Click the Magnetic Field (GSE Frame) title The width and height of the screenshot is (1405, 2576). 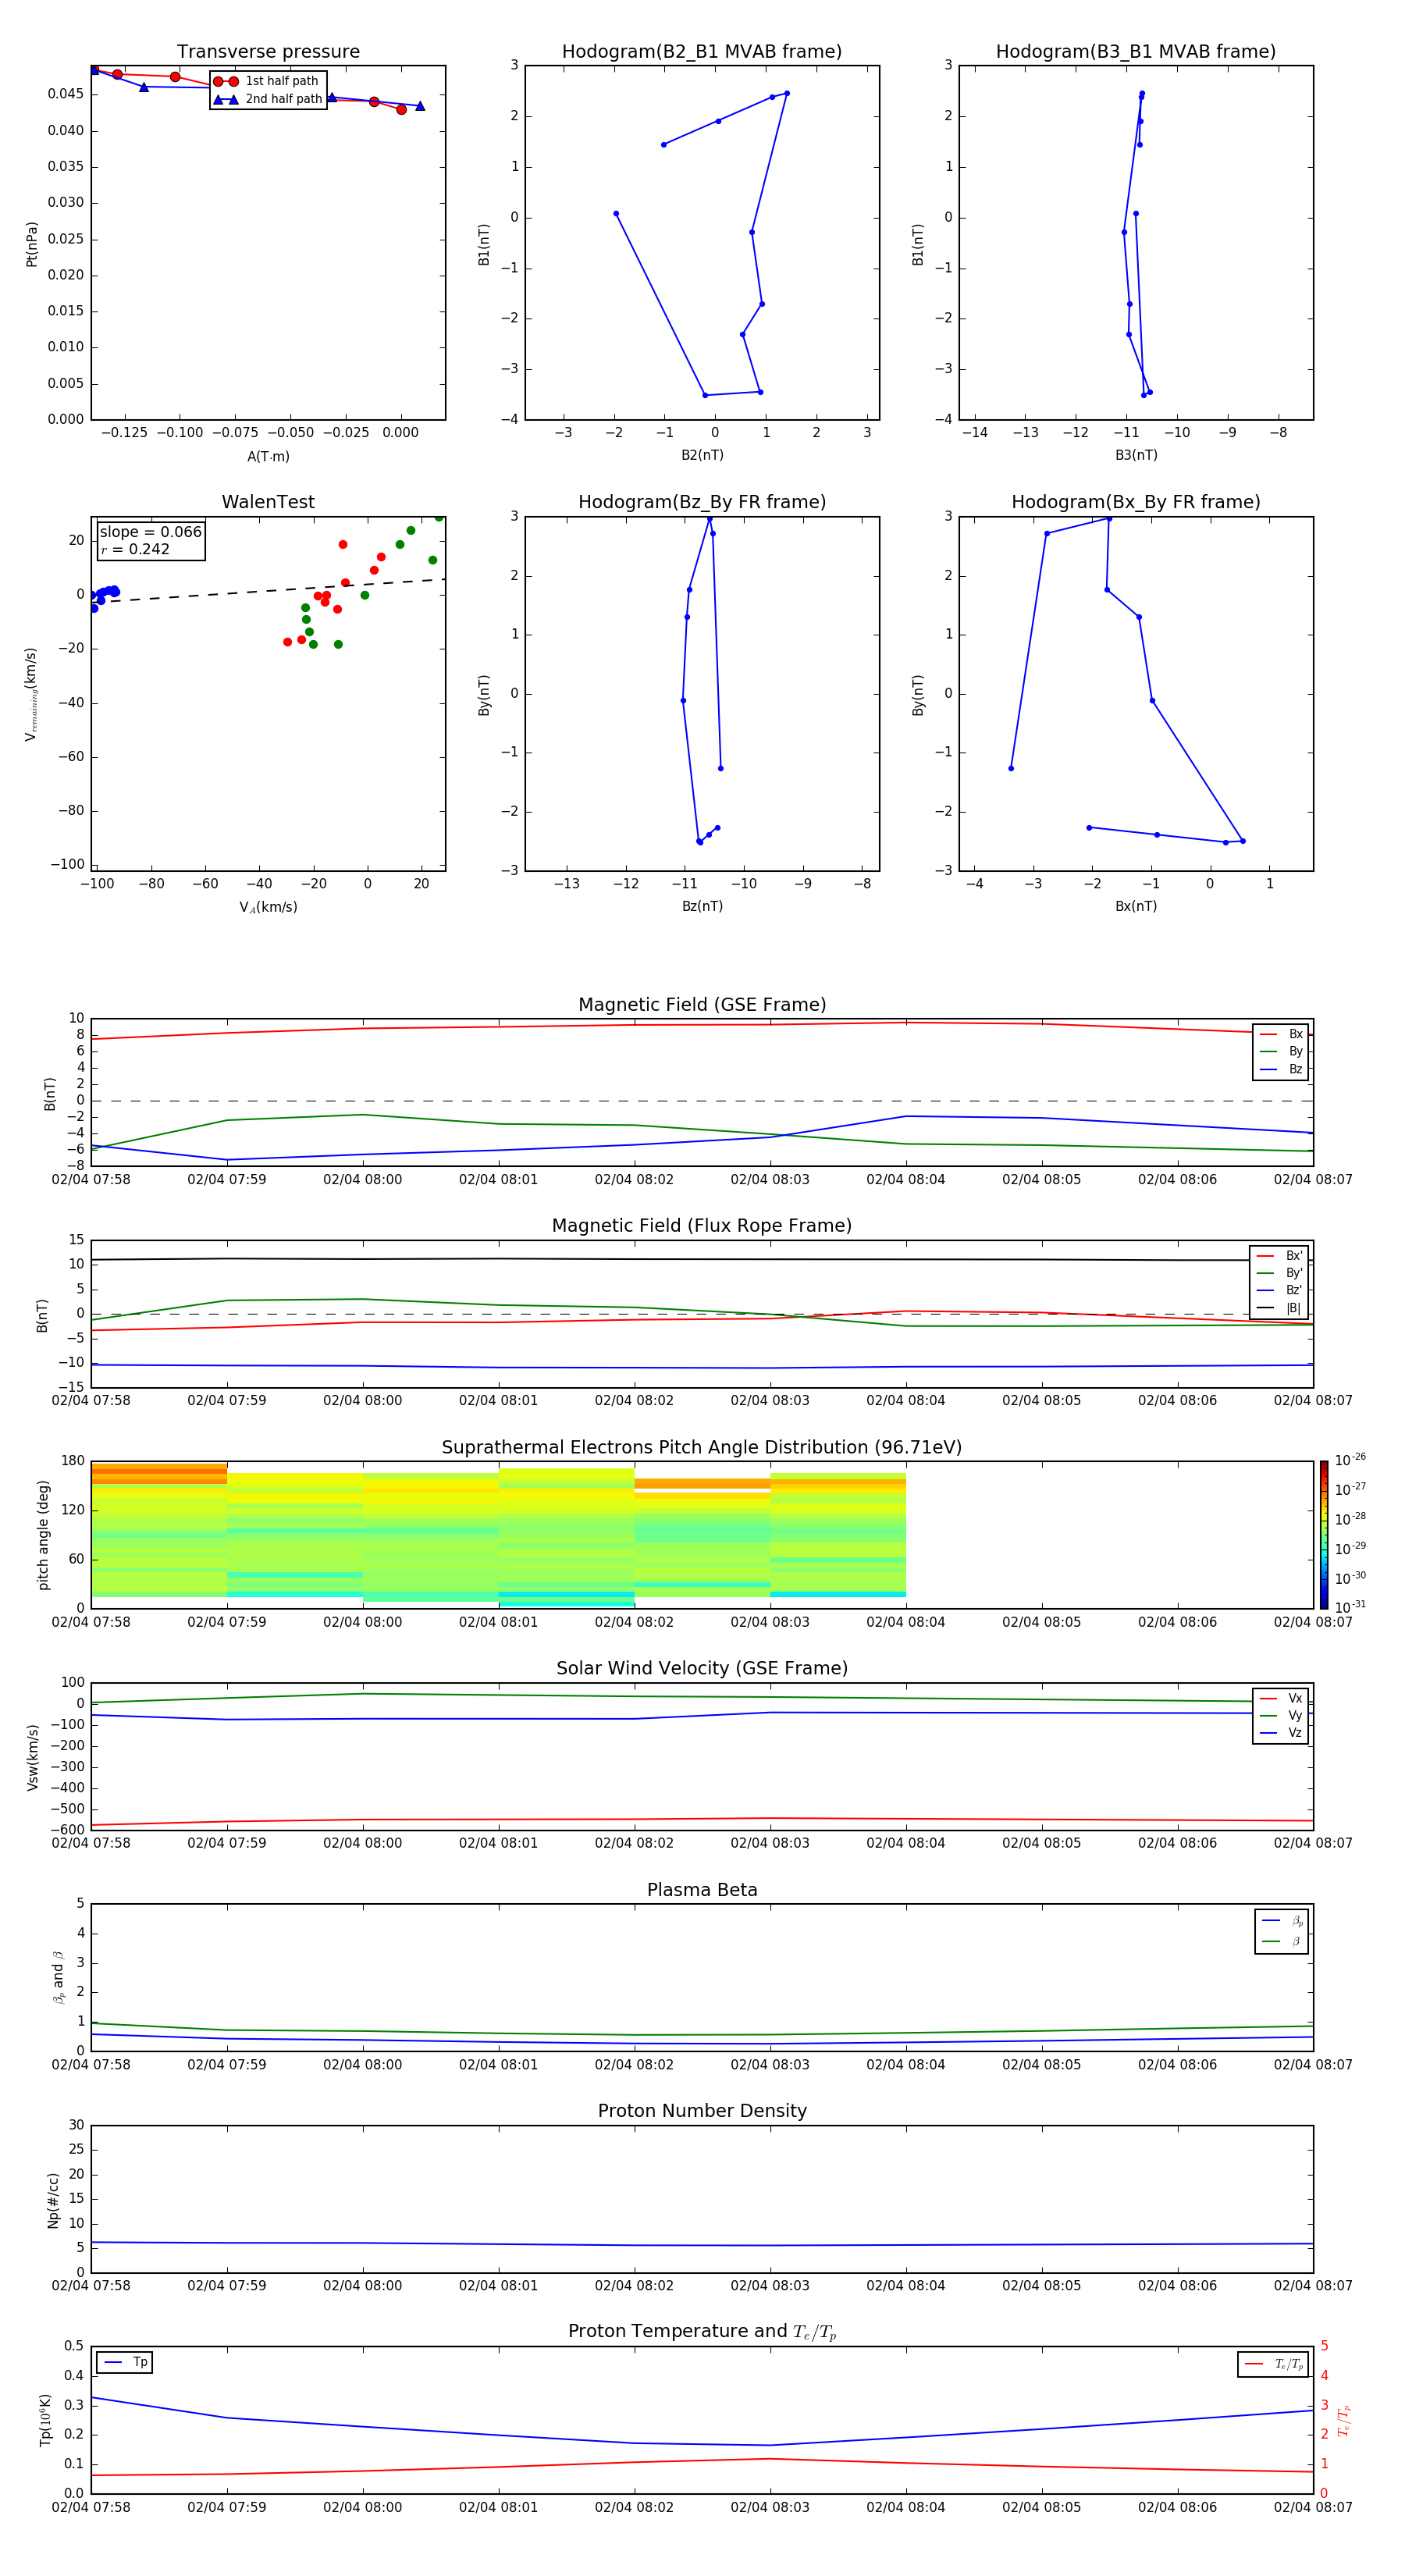(702, 1005)
